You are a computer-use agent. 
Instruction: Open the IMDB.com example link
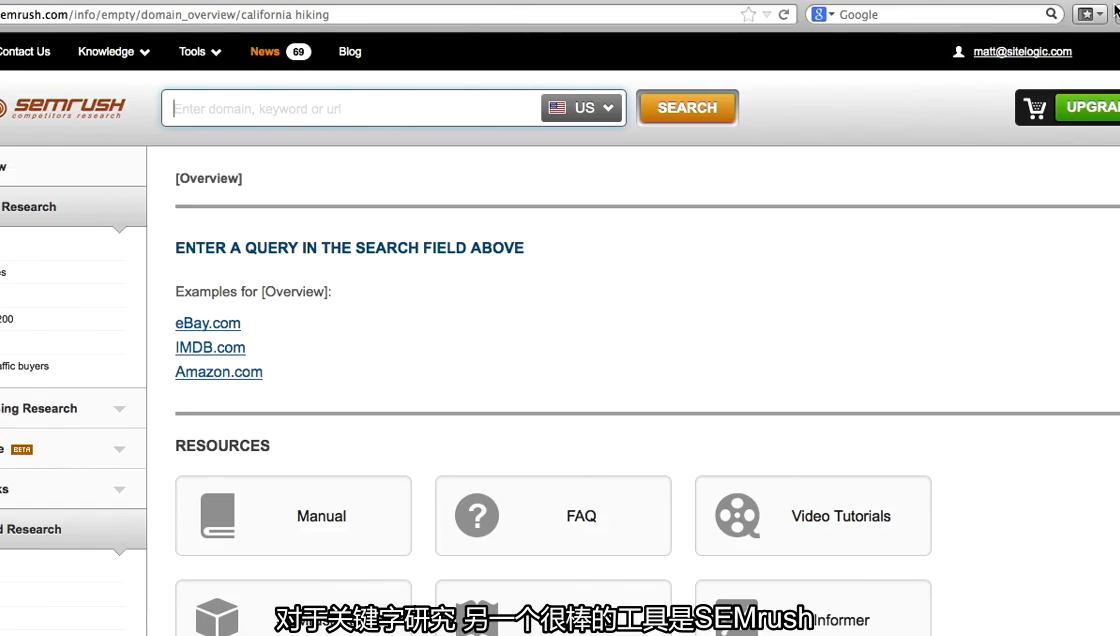click(210, 347)
